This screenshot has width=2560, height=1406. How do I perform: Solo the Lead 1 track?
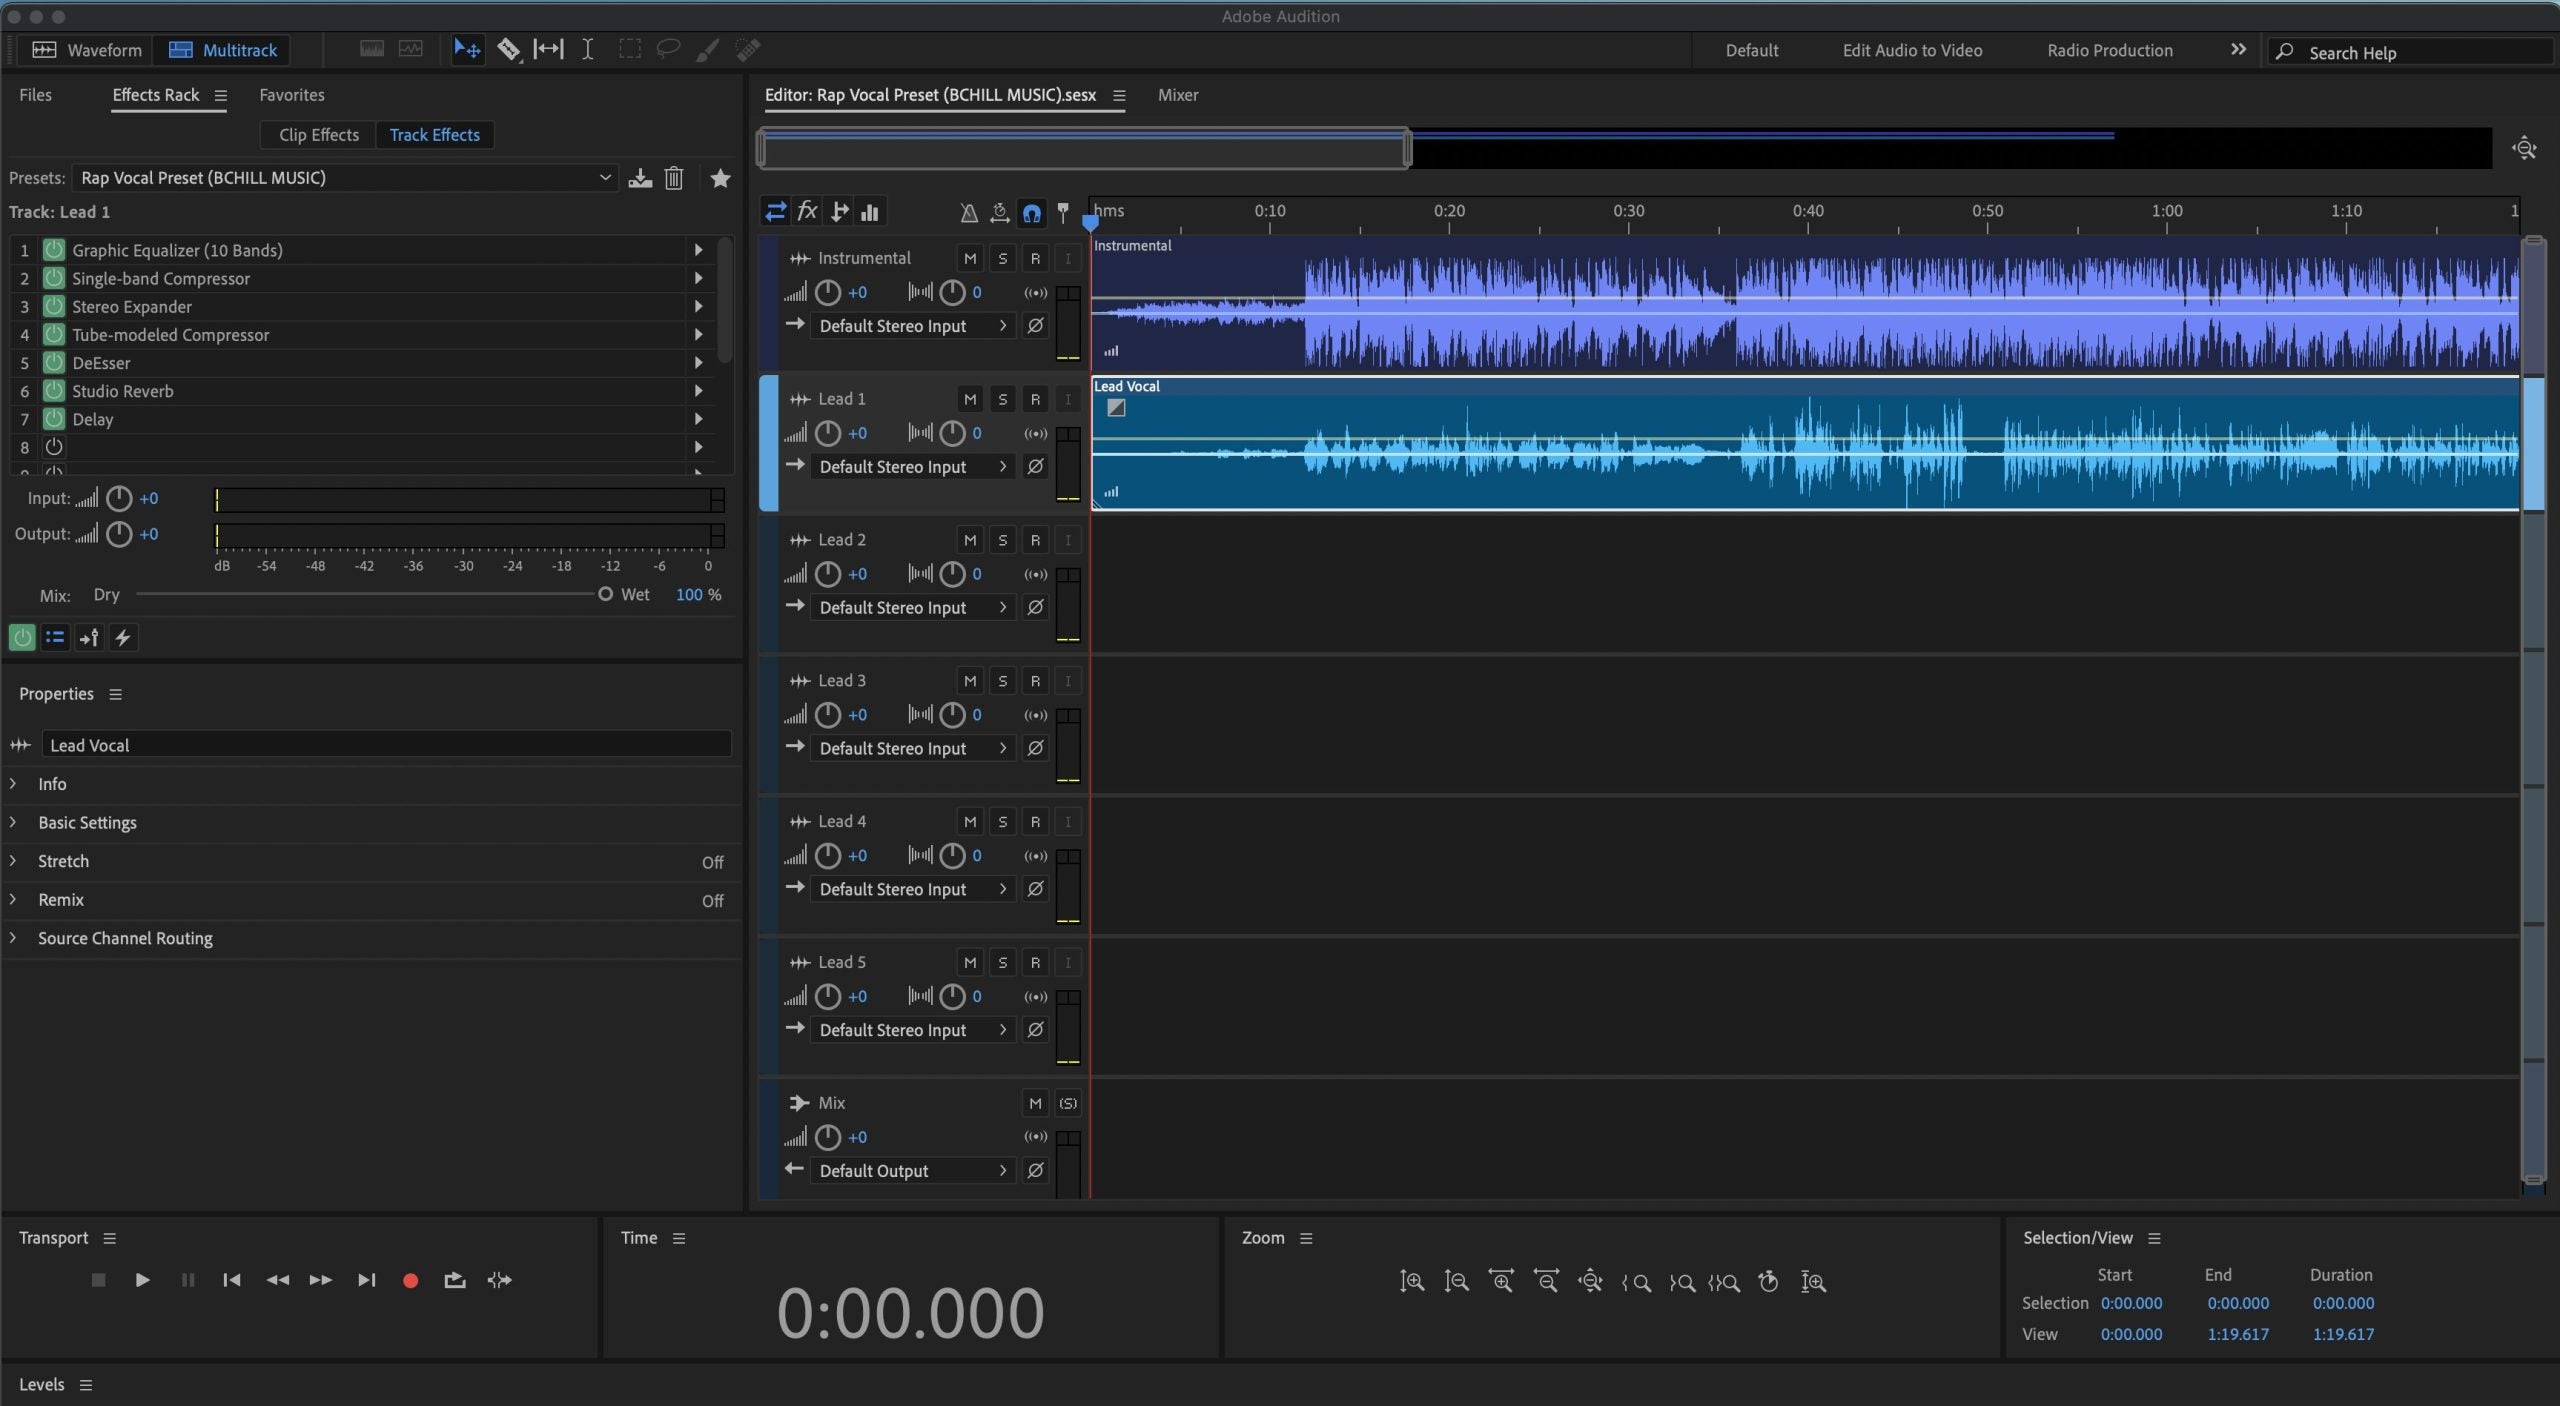(x=1002, y=399)
